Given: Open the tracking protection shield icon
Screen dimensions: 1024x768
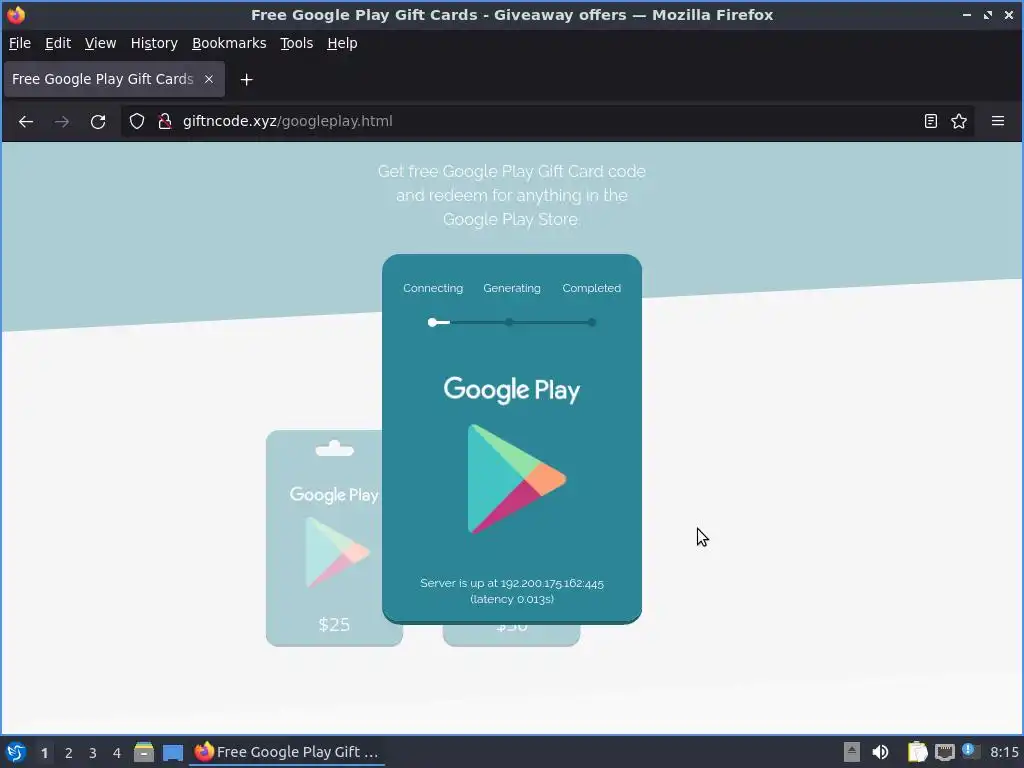Looking at the screenshot, I should coord(136,121).
